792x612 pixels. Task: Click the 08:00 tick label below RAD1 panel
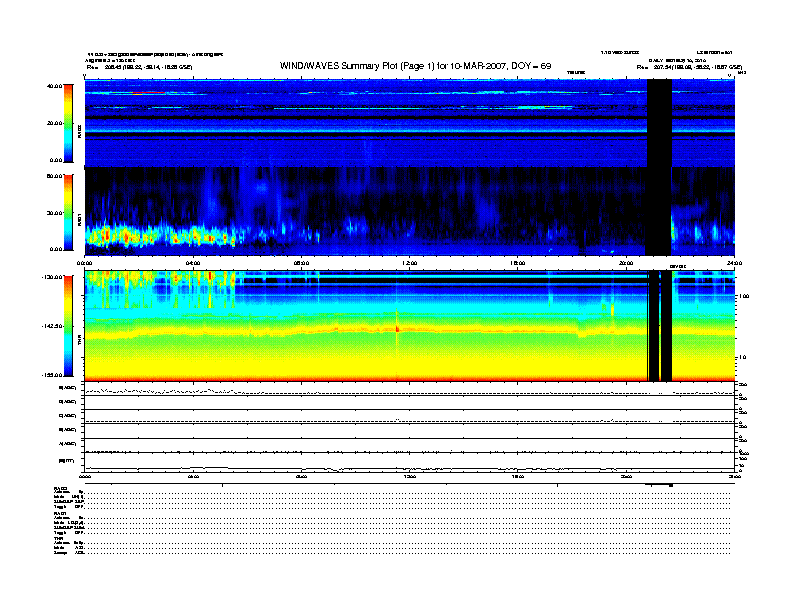click(x=302, y=263)
